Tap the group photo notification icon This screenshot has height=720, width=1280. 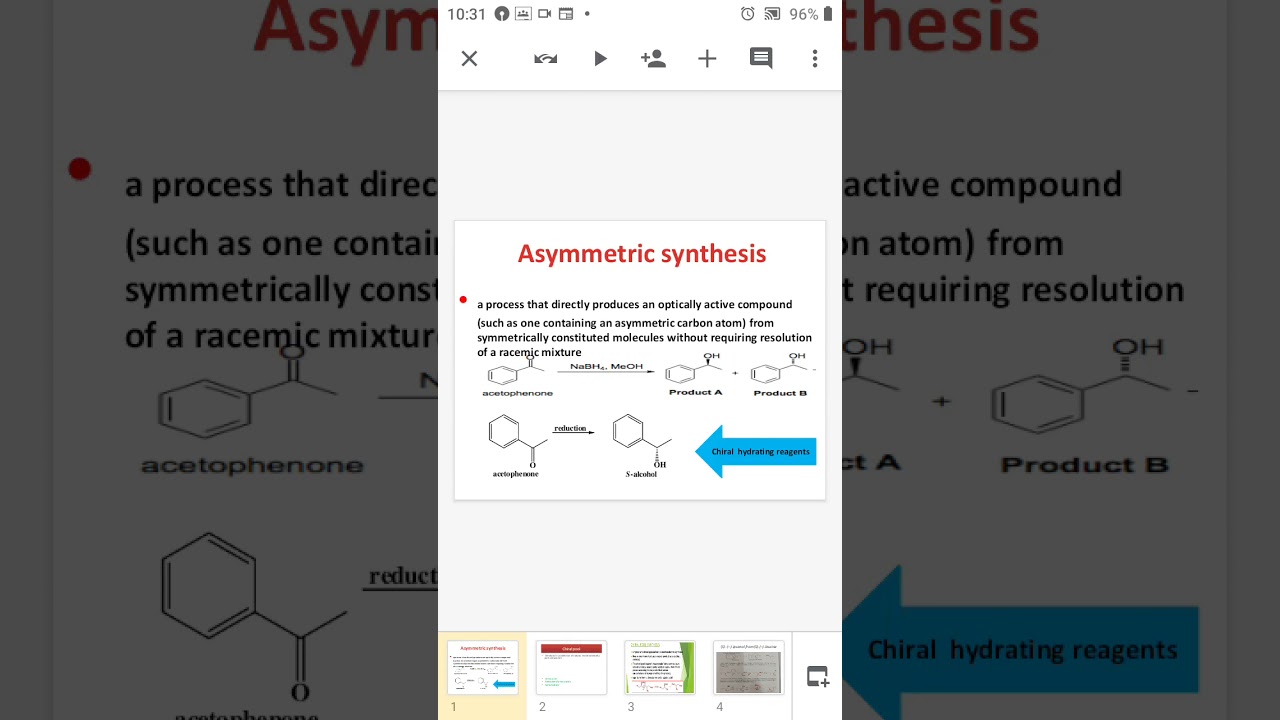pos(523,14)
